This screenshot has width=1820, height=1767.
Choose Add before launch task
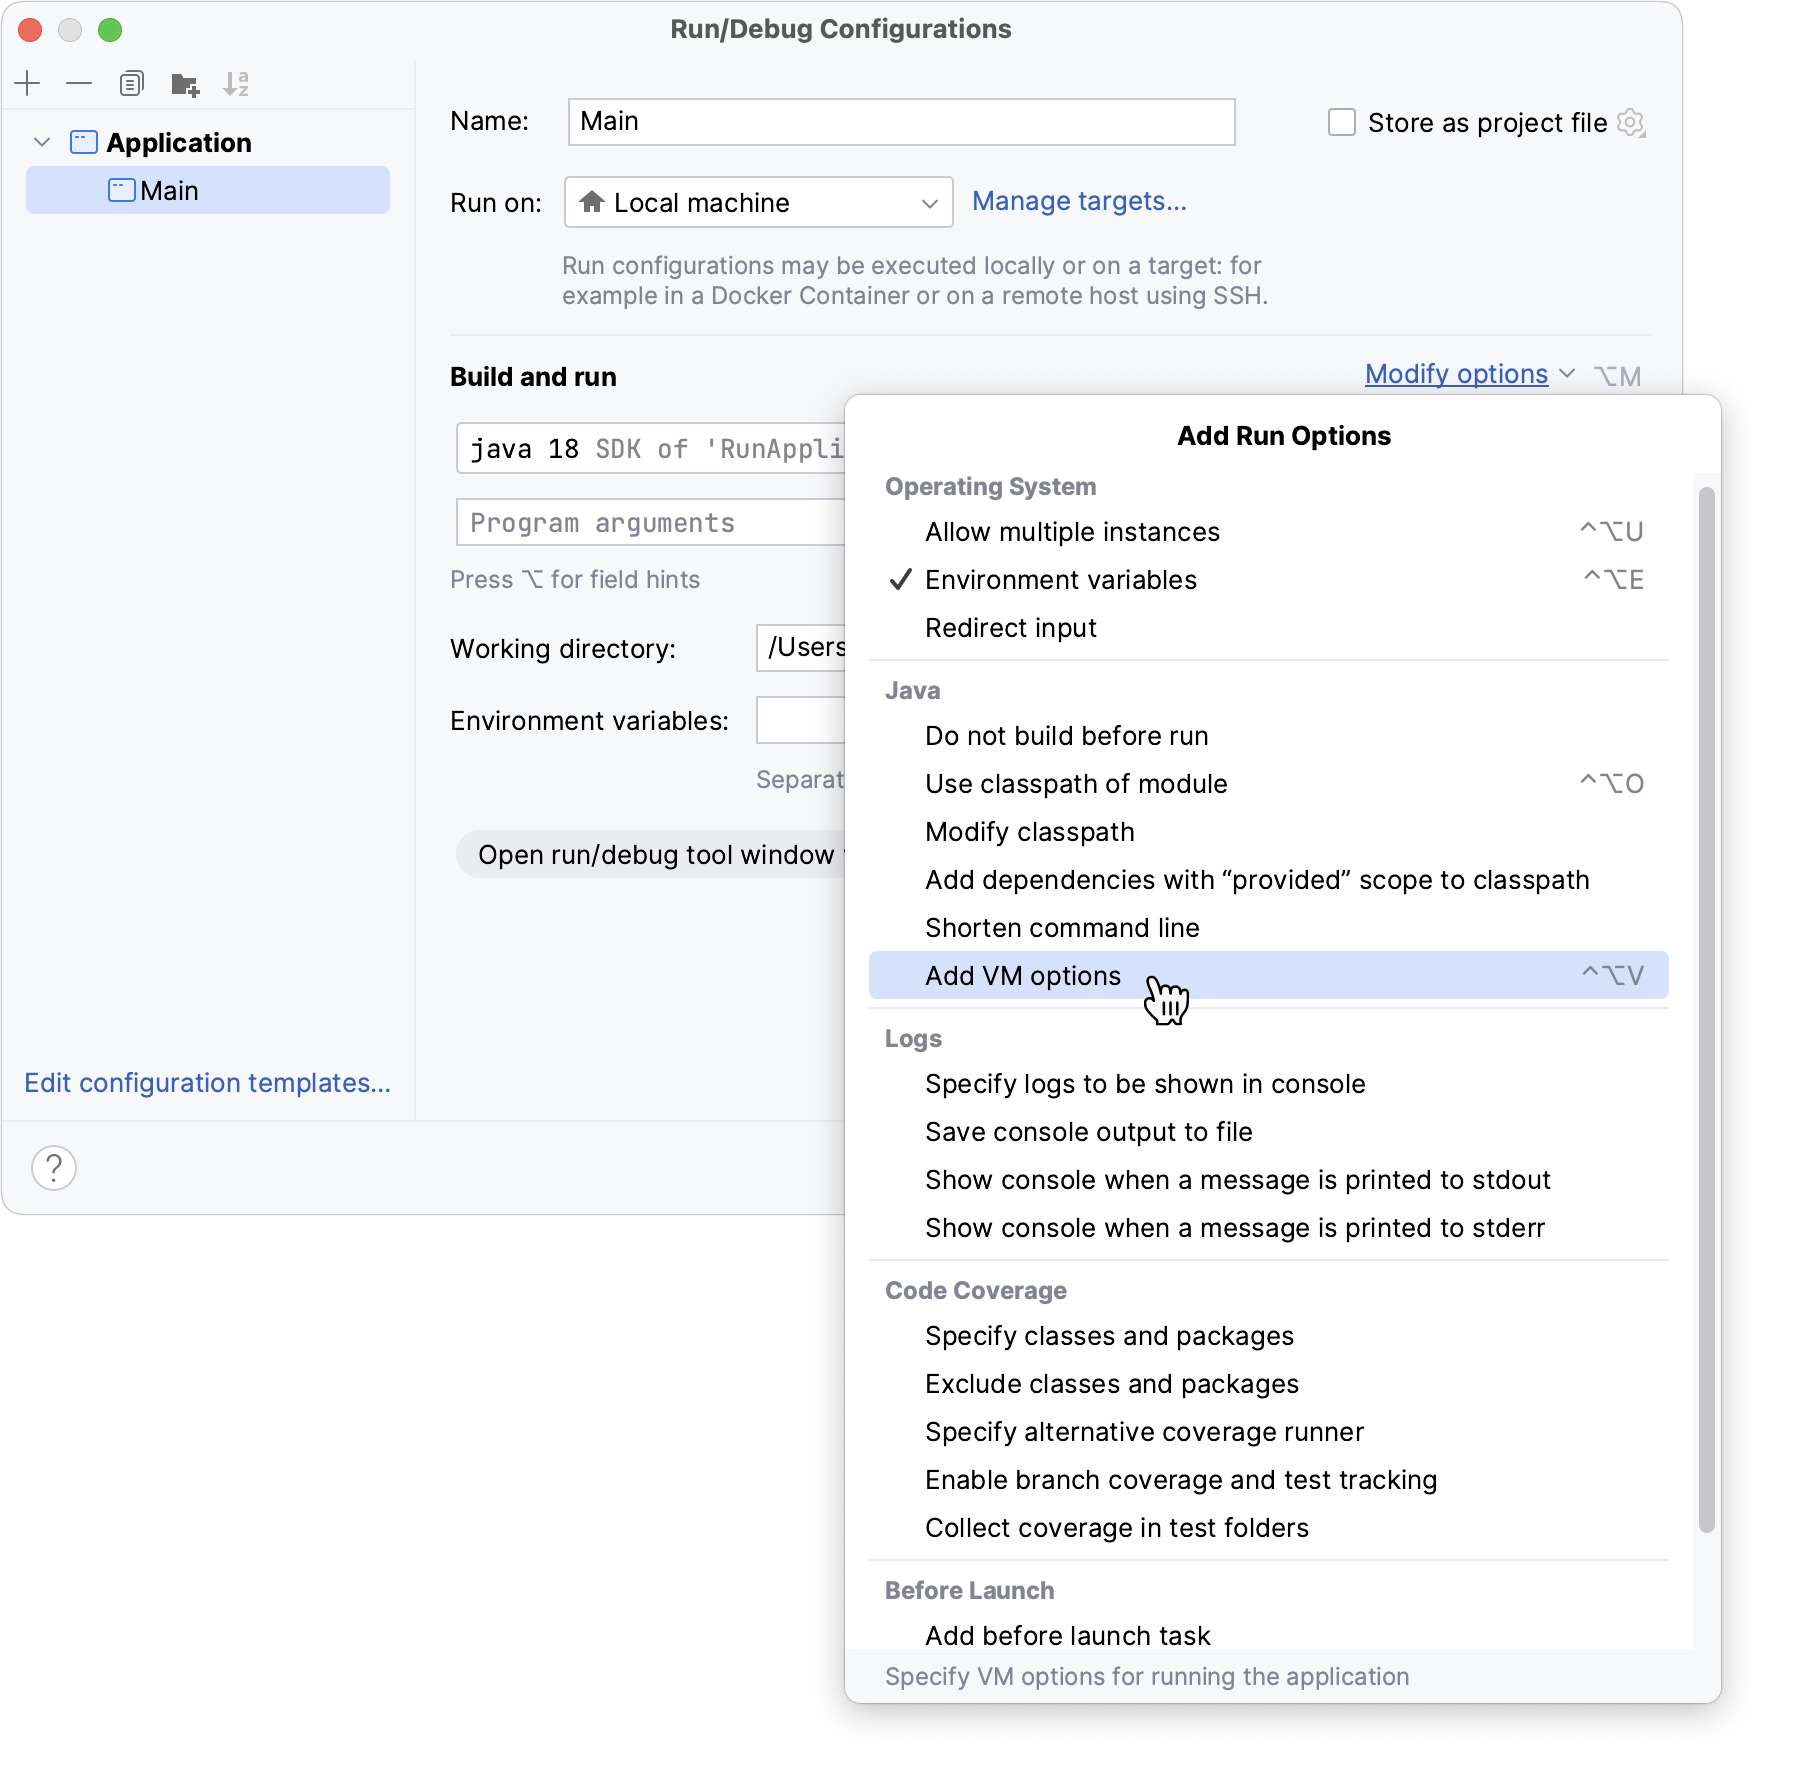click(x=1269, y=1635)
